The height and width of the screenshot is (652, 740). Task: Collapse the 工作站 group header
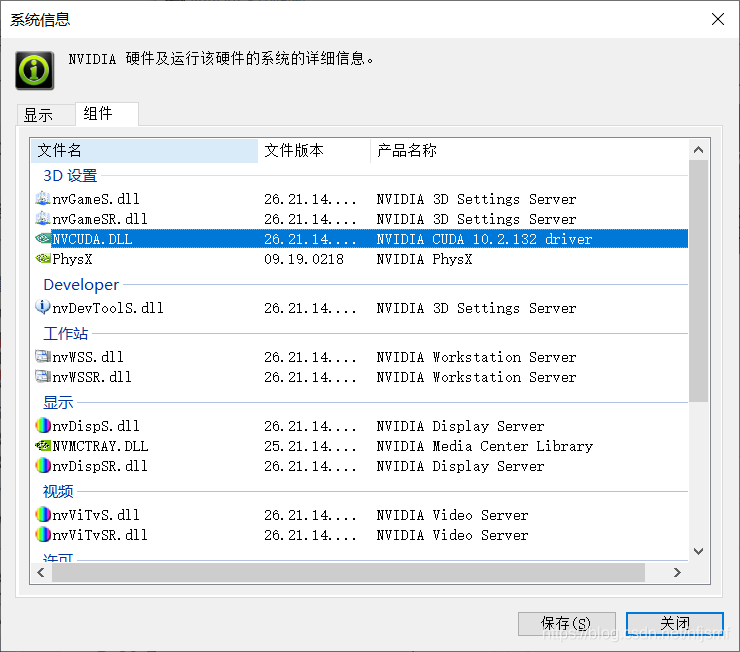pos(66,334)
